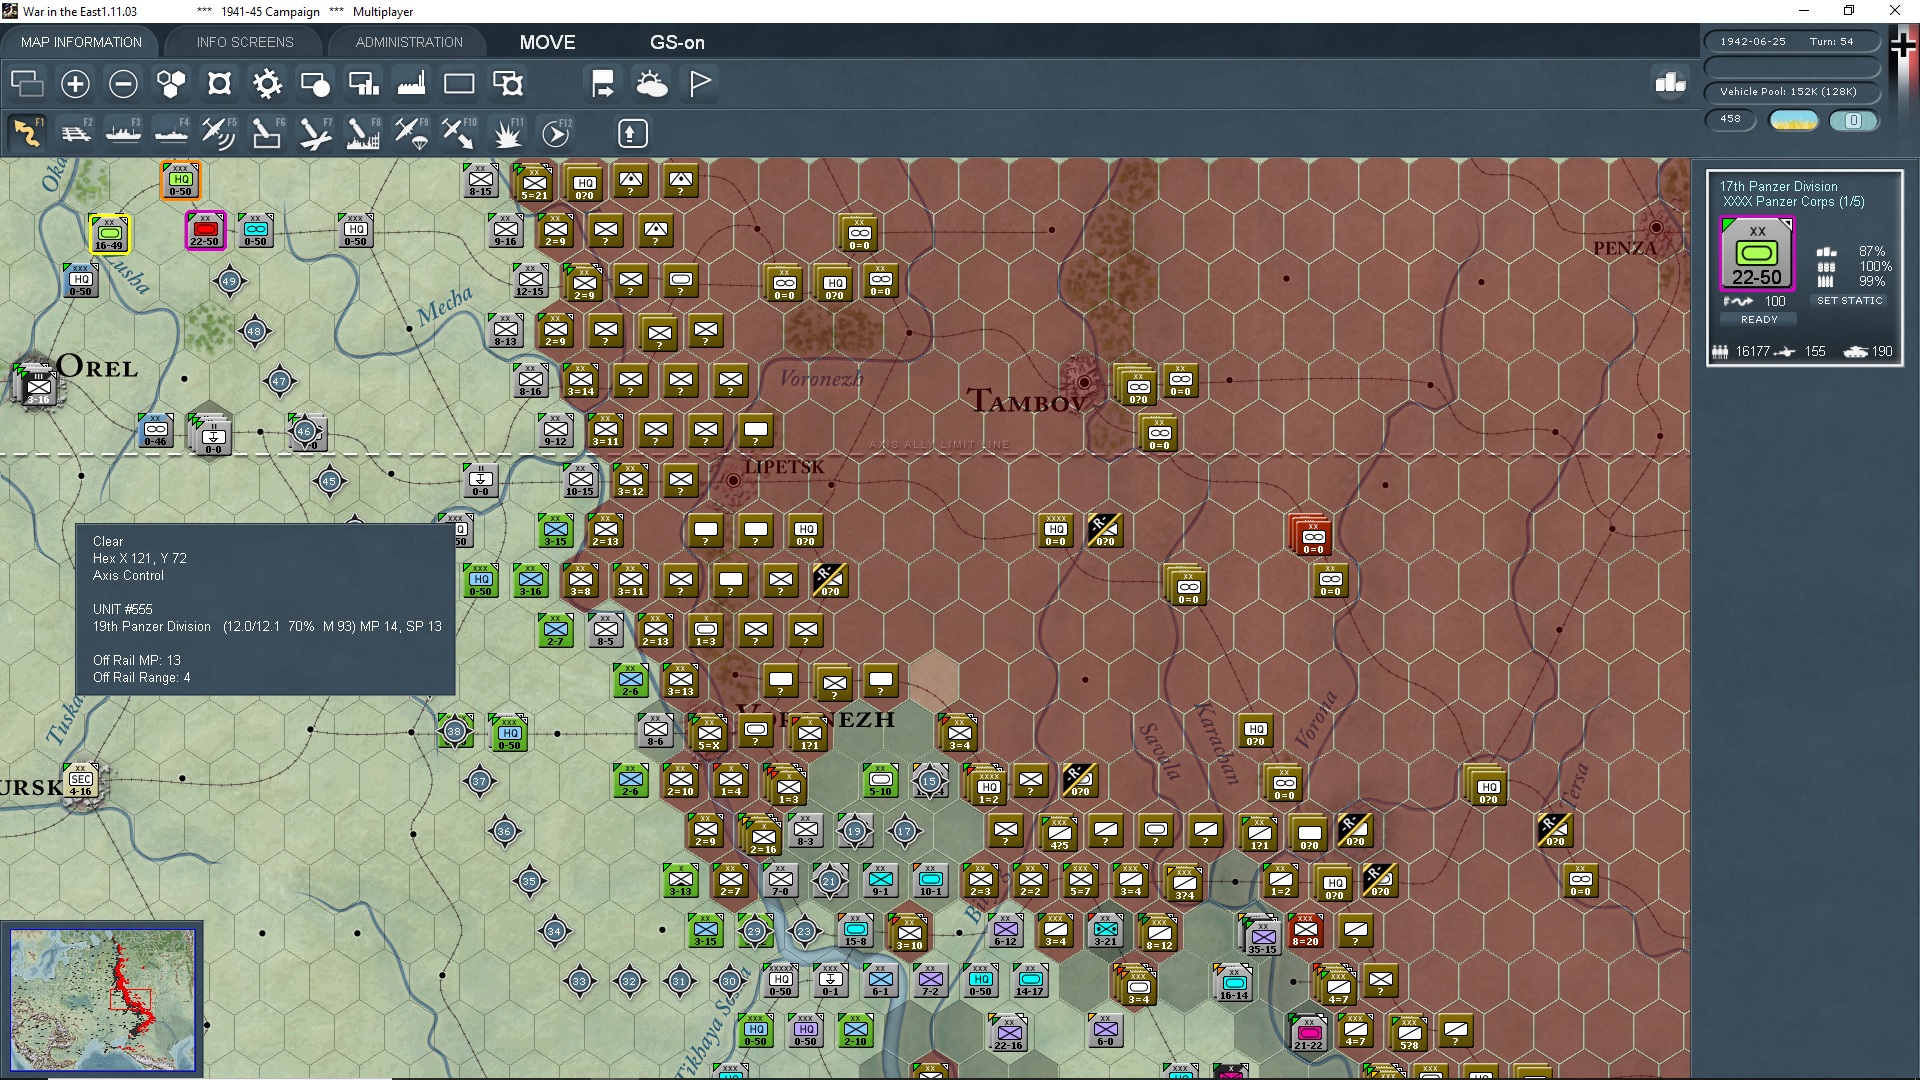Select the F4 amphibious transport mode icon

(171, 133)
